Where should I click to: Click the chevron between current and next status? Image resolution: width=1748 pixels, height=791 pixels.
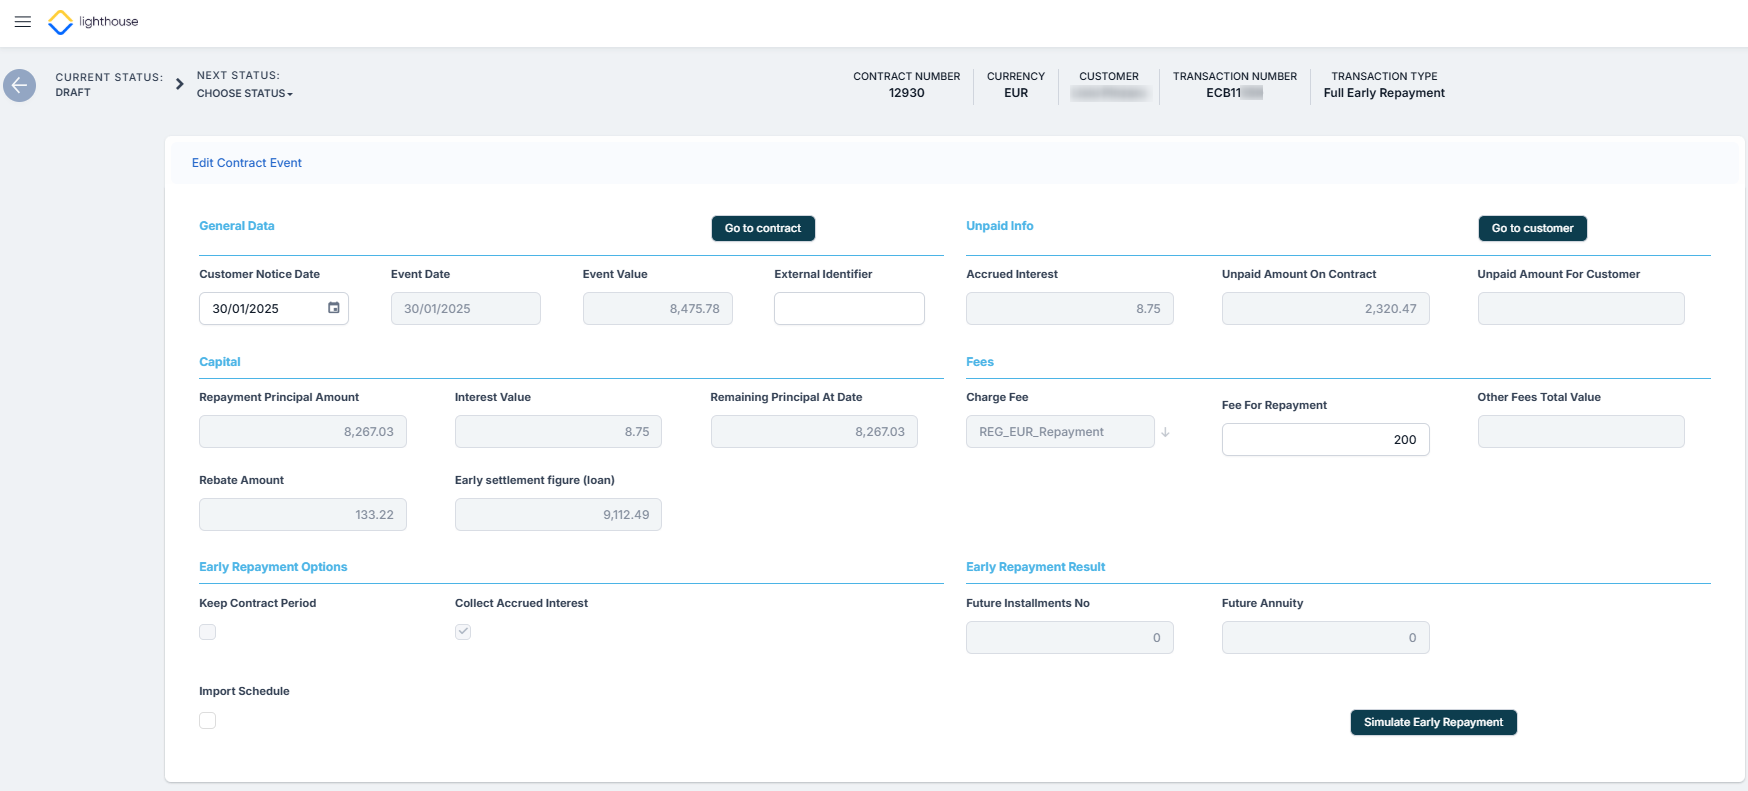[180, 84]
